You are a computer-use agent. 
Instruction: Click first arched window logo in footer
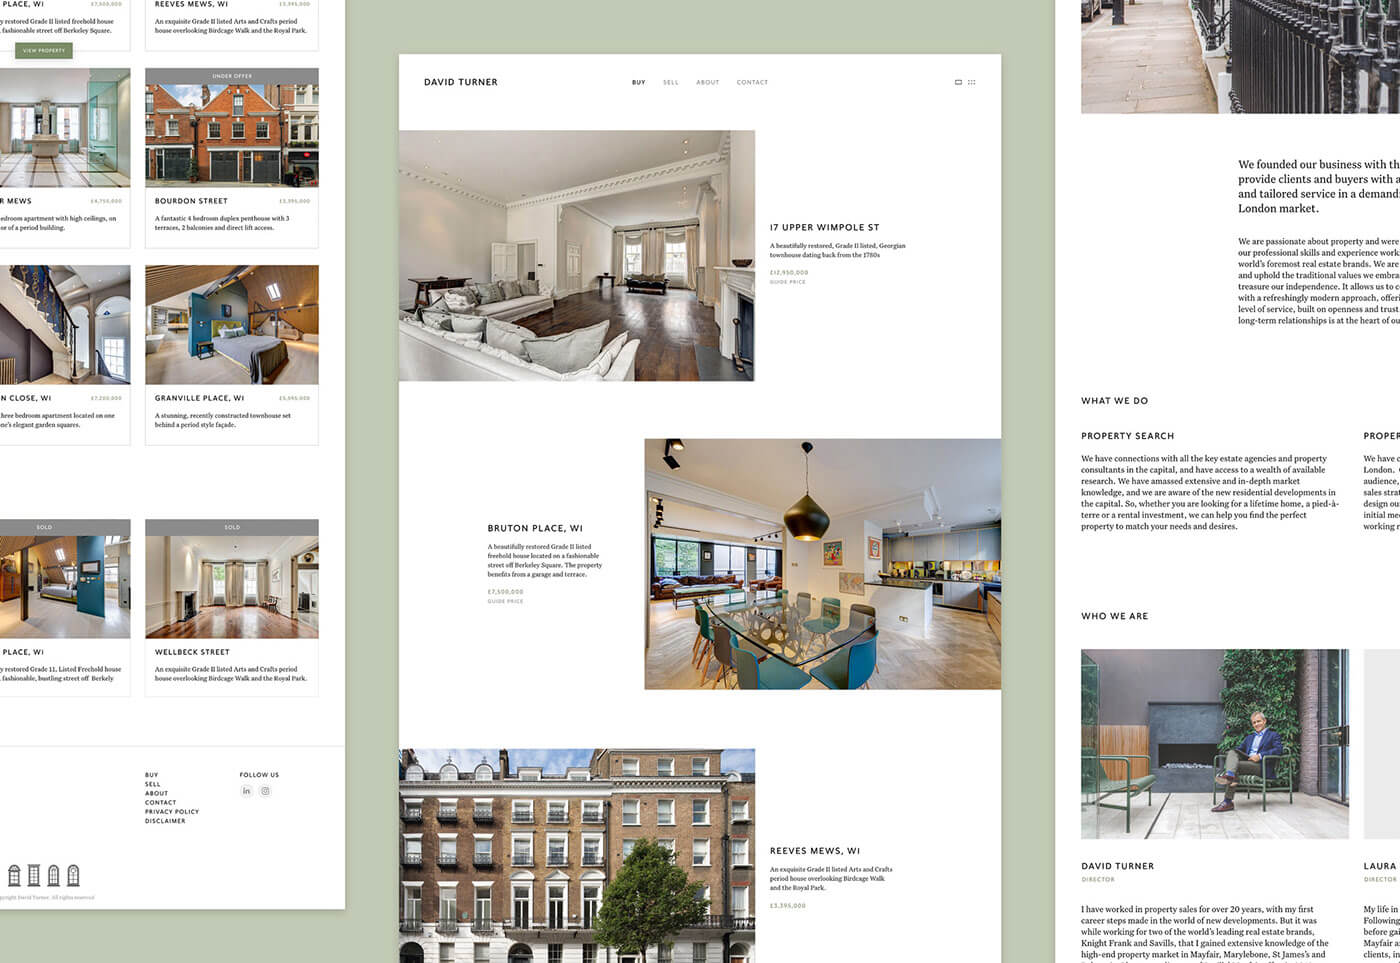coord(14,876)
